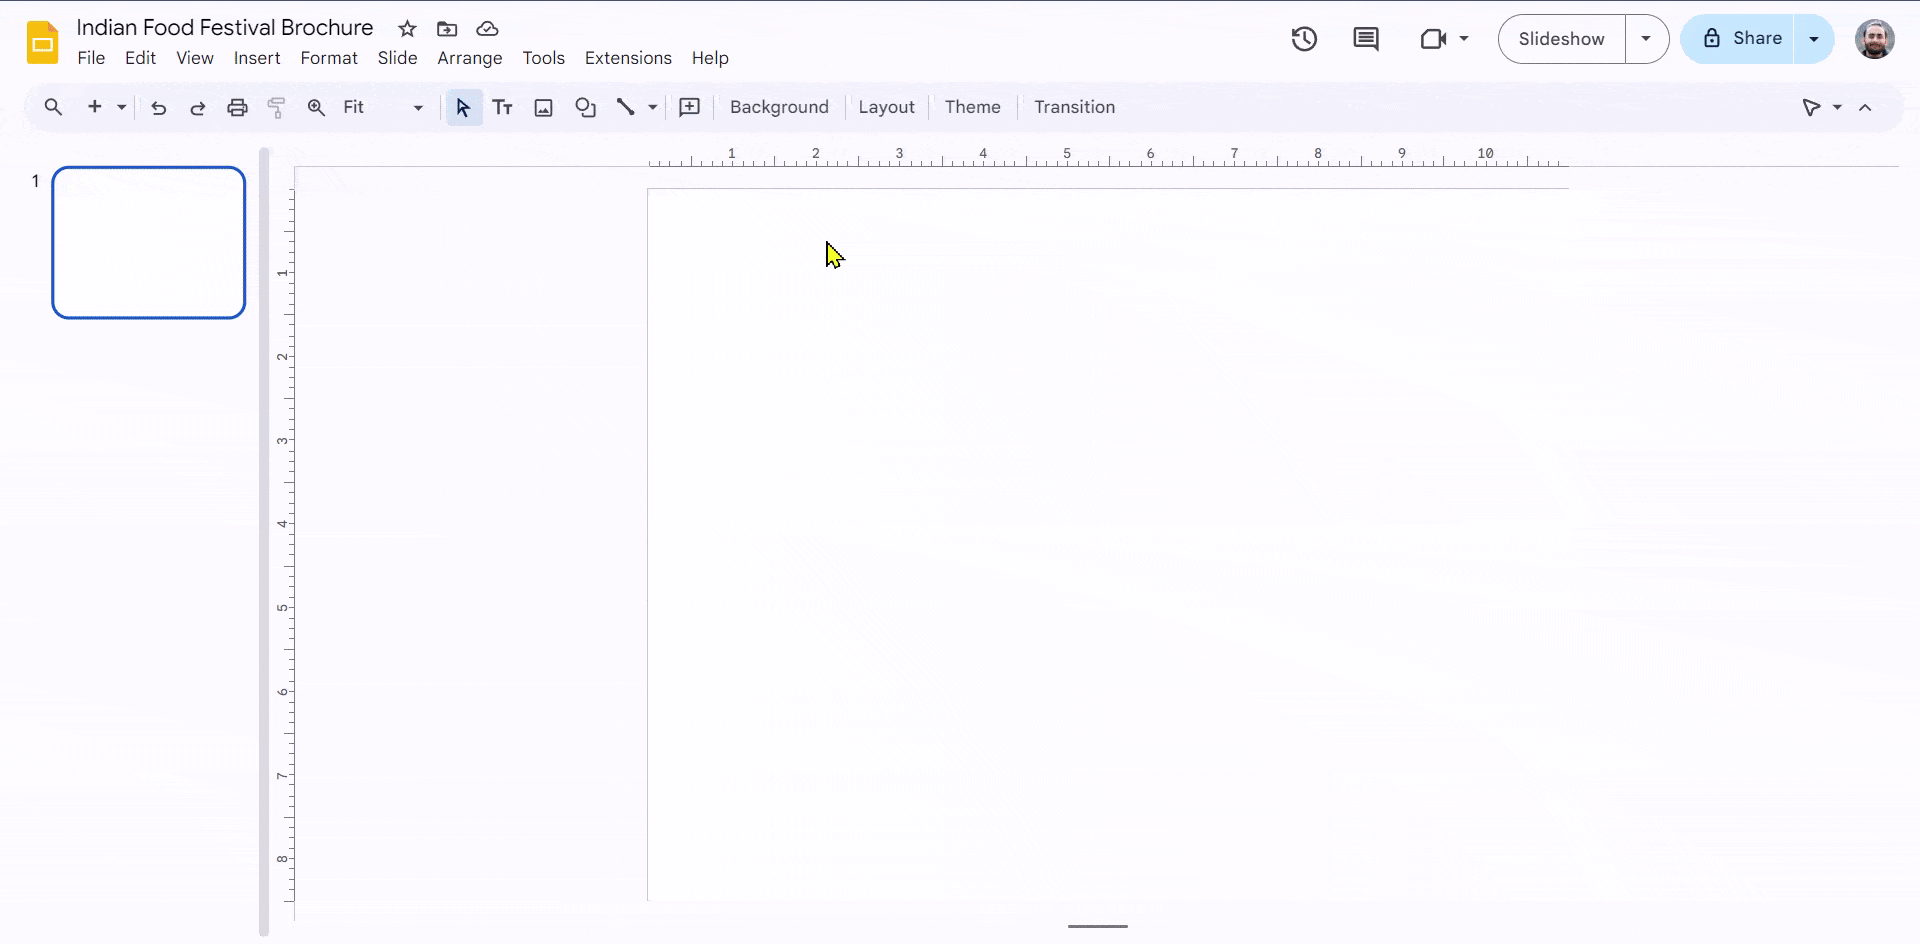Select the Shape tool

coord(585,107)
